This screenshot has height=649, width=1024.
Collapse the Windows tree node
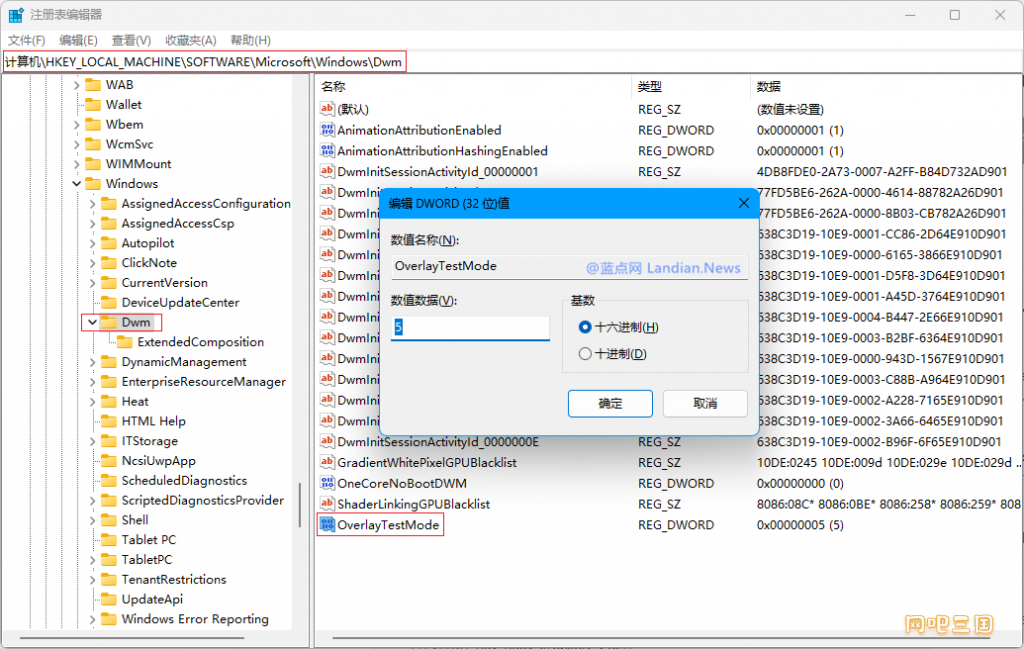pyautogui.click(x=76, y=183)
